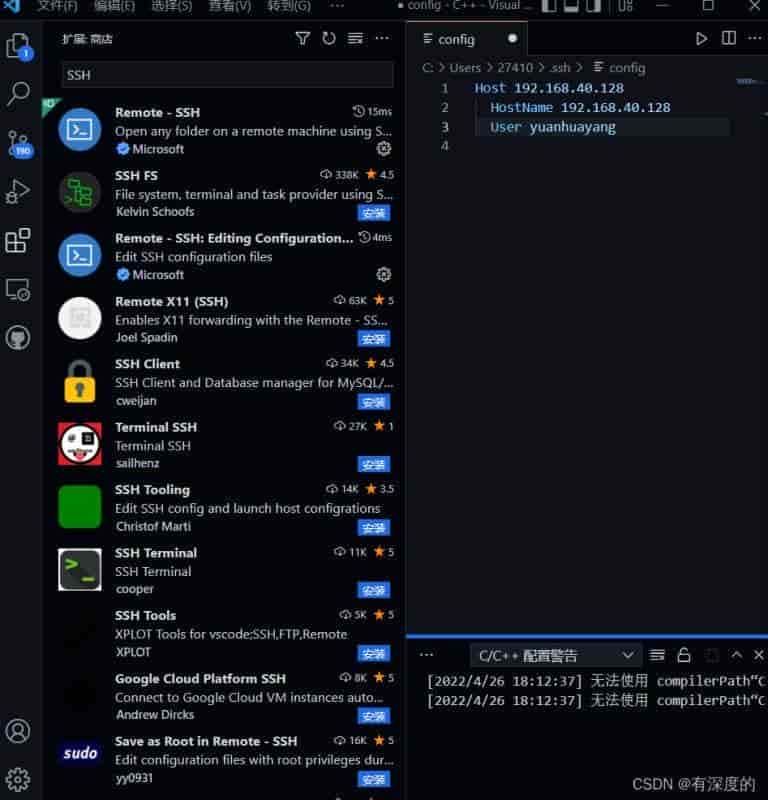
Task: Click the SSH extension search box
Action: click(x=227, y=75)
